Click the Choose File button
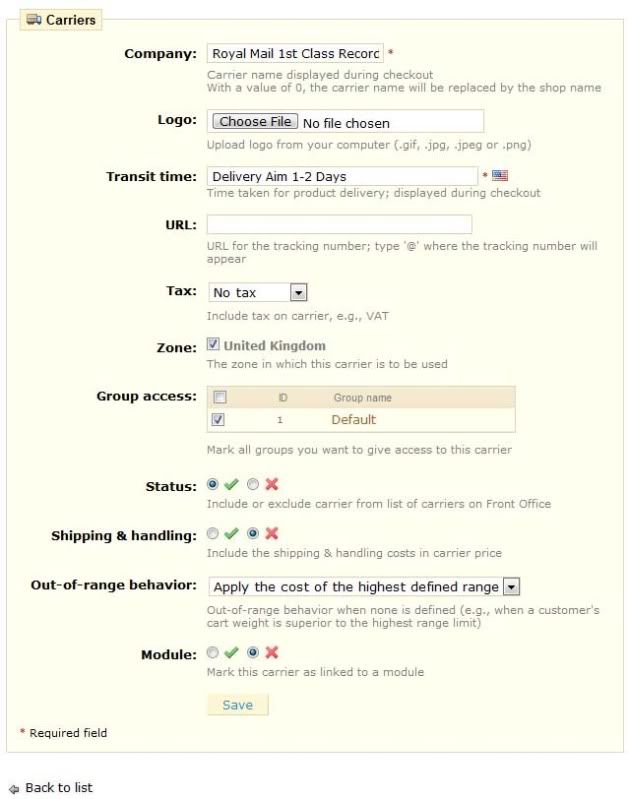Image resolution: width=628 pixels, height=799 pixels. pos(255,122)
